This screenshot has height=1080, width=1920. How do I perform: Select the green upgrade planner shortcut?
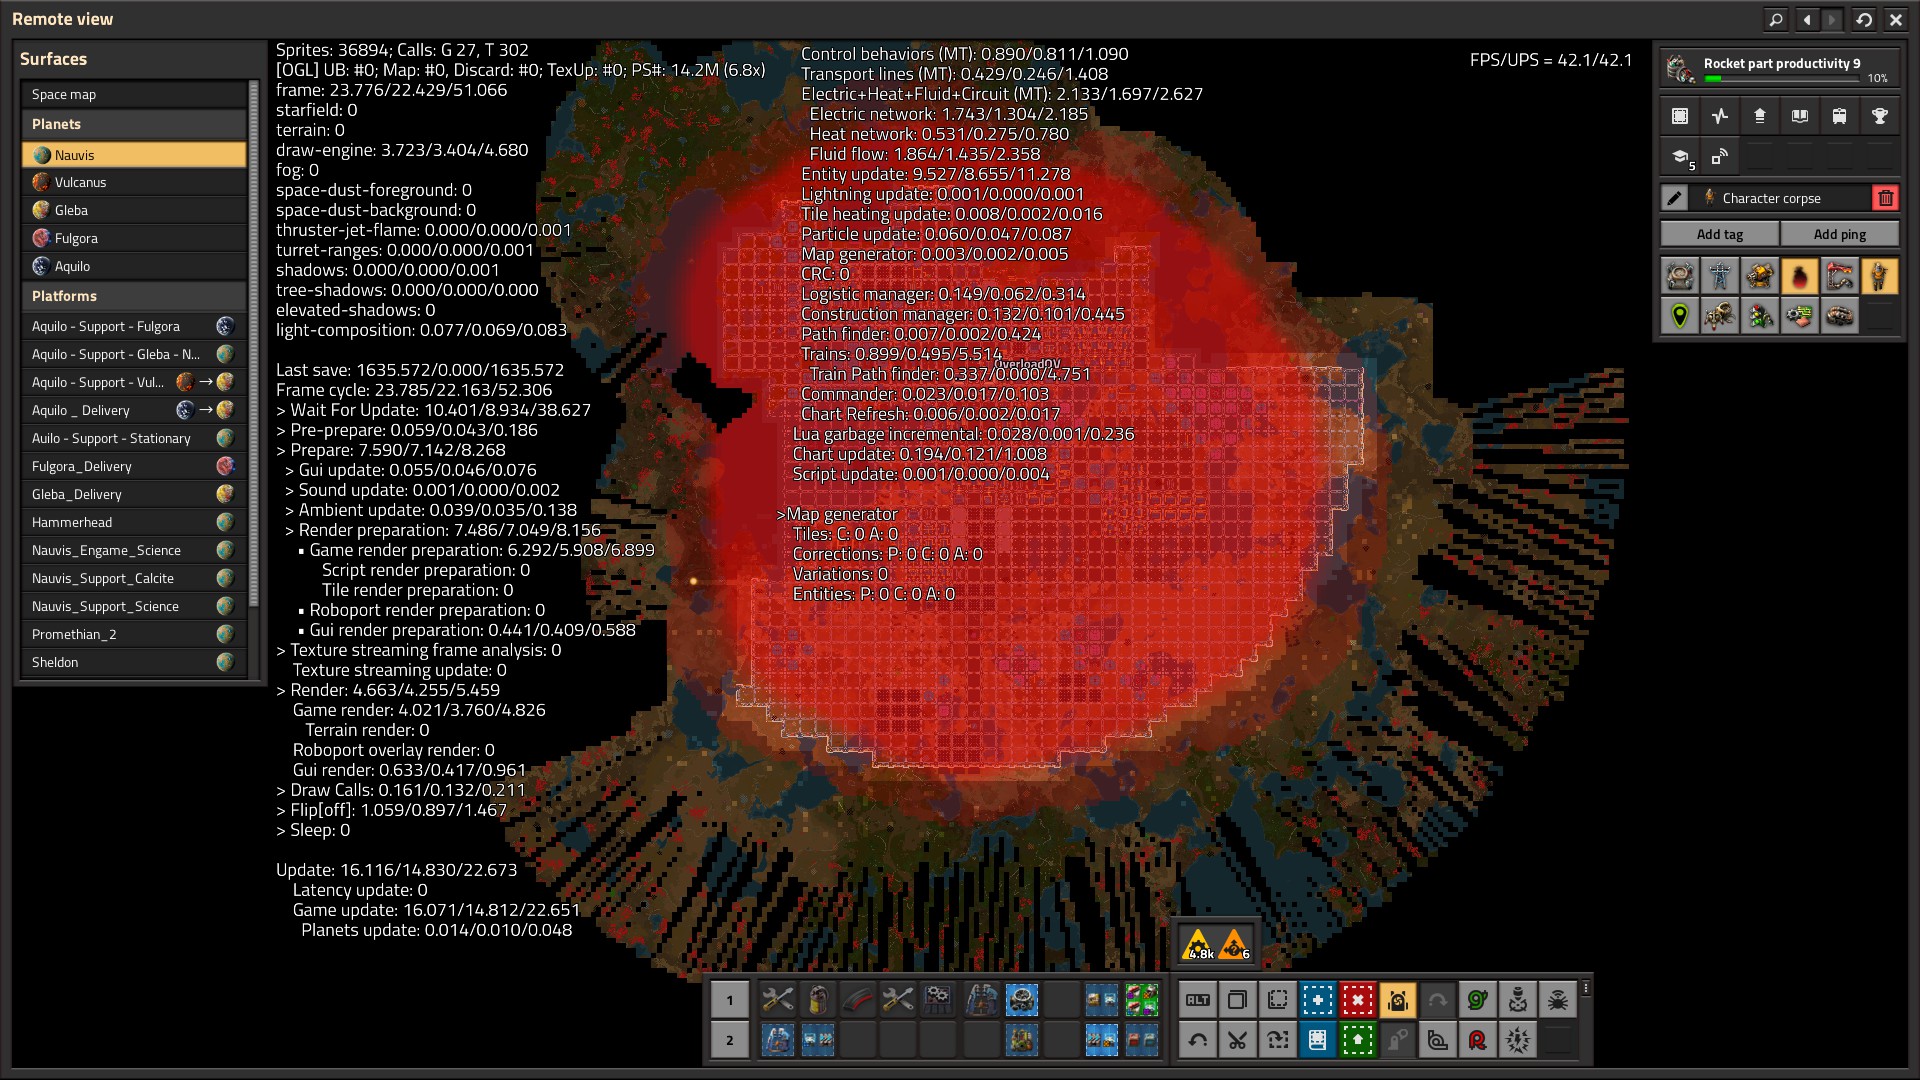1358,1040
